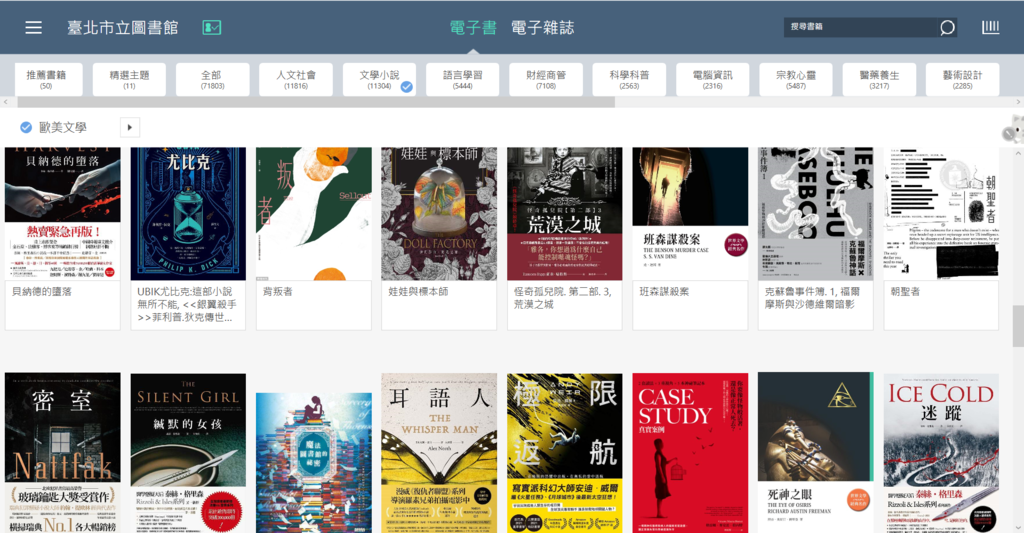The width and height of the screenshot is (1024, 533).
Task: Click the category horizontal scrollbar
Action: 316,103
